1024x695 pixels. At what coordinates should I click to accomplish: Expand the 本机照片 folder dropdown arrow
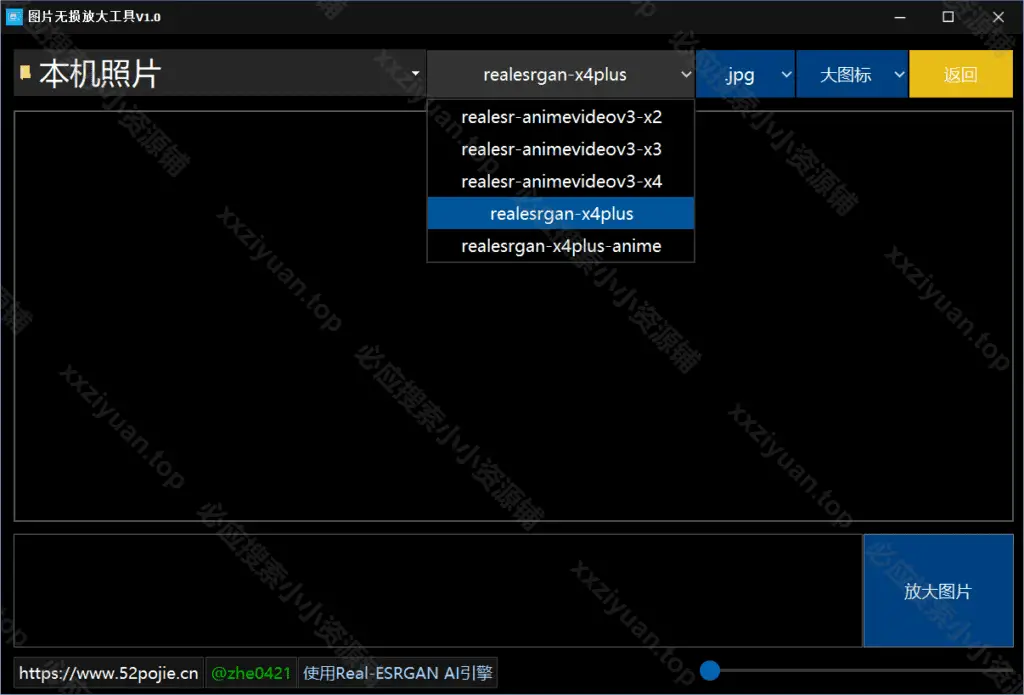[x=415, y=74]
